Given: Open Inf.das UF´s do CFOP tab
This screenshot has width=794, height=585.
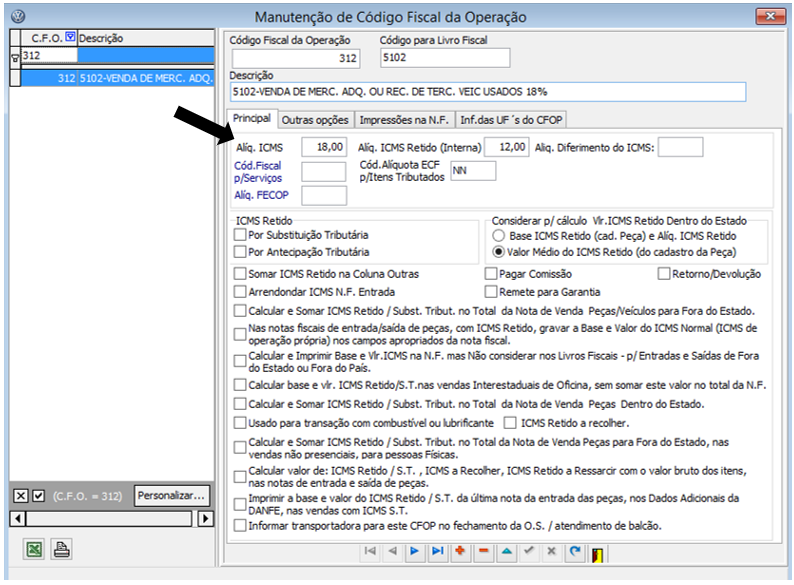Looking at the screenshot, I should tap(511, 120).
